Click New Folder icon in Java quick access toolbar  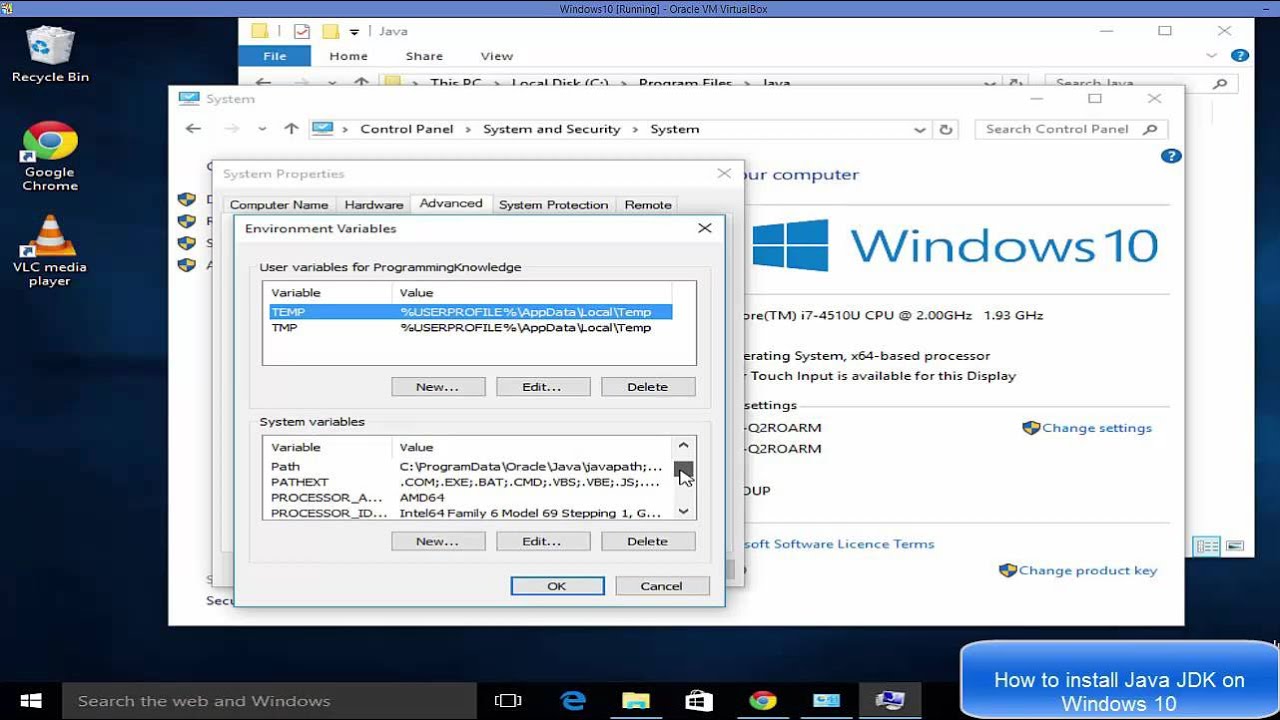[x=330, y=31]
